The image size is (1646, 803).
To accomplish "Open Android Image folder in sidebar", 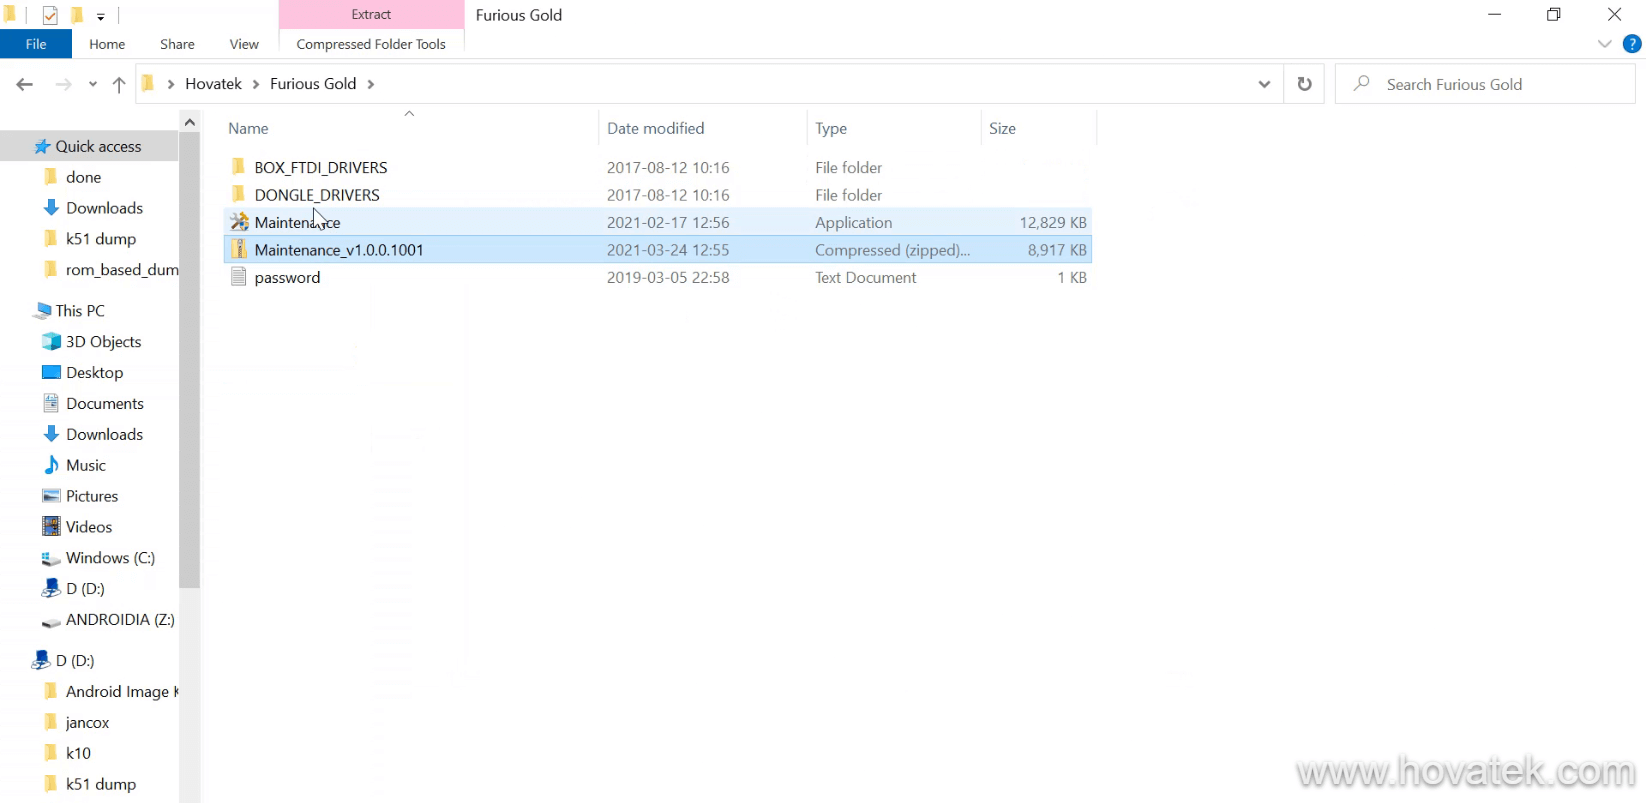I will [x=121, y=691].
